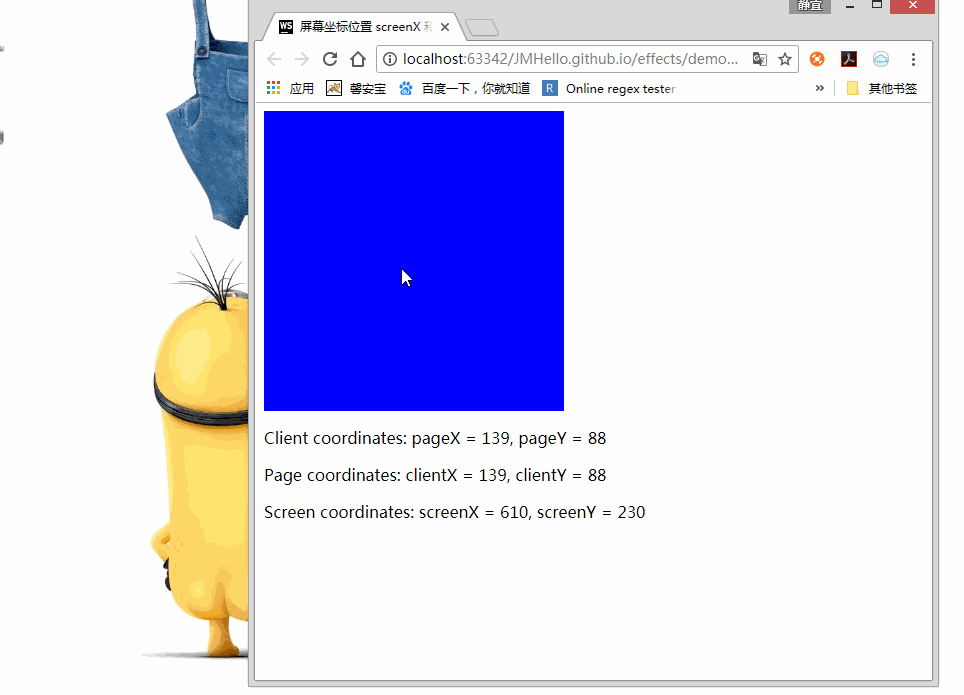
Task: Open the 应用 apps shortcut
Action: point(290,88)
